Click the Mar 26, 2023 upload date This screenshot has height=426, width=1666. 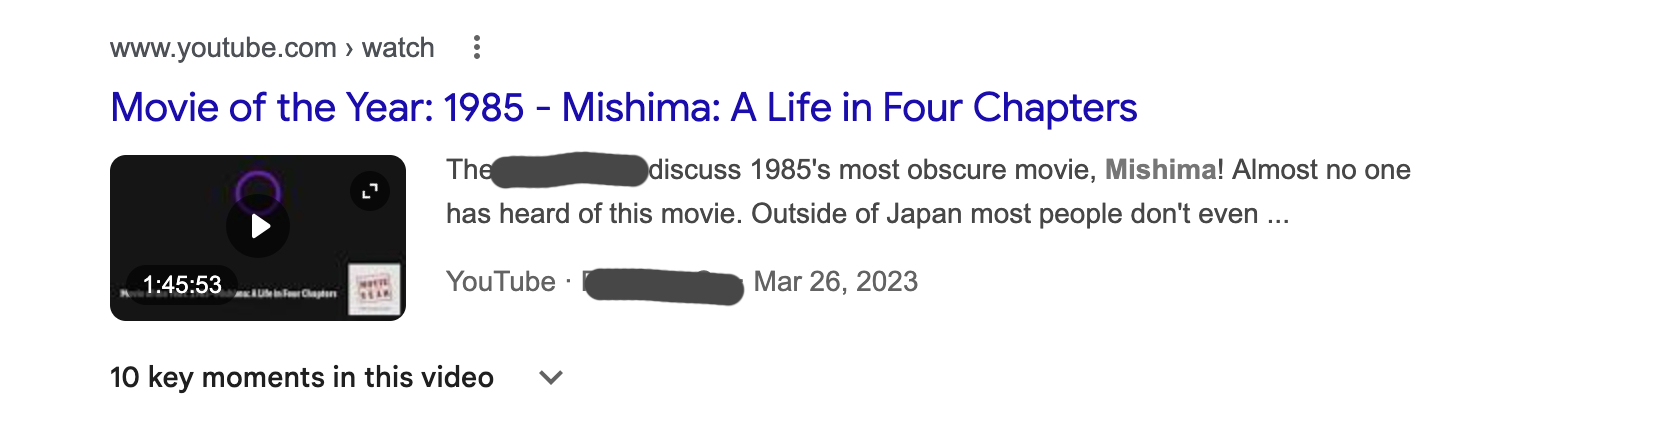point(835,282)
